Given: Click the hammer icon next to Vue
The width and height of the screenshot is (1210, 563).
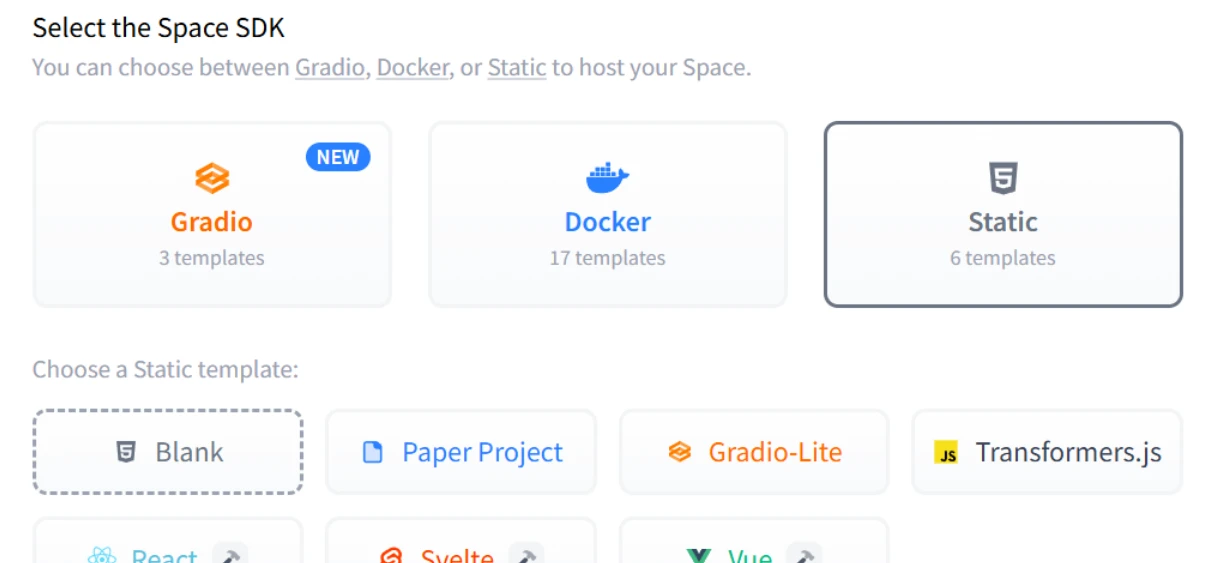Looking at the screenshot, I should click(803, 556).
